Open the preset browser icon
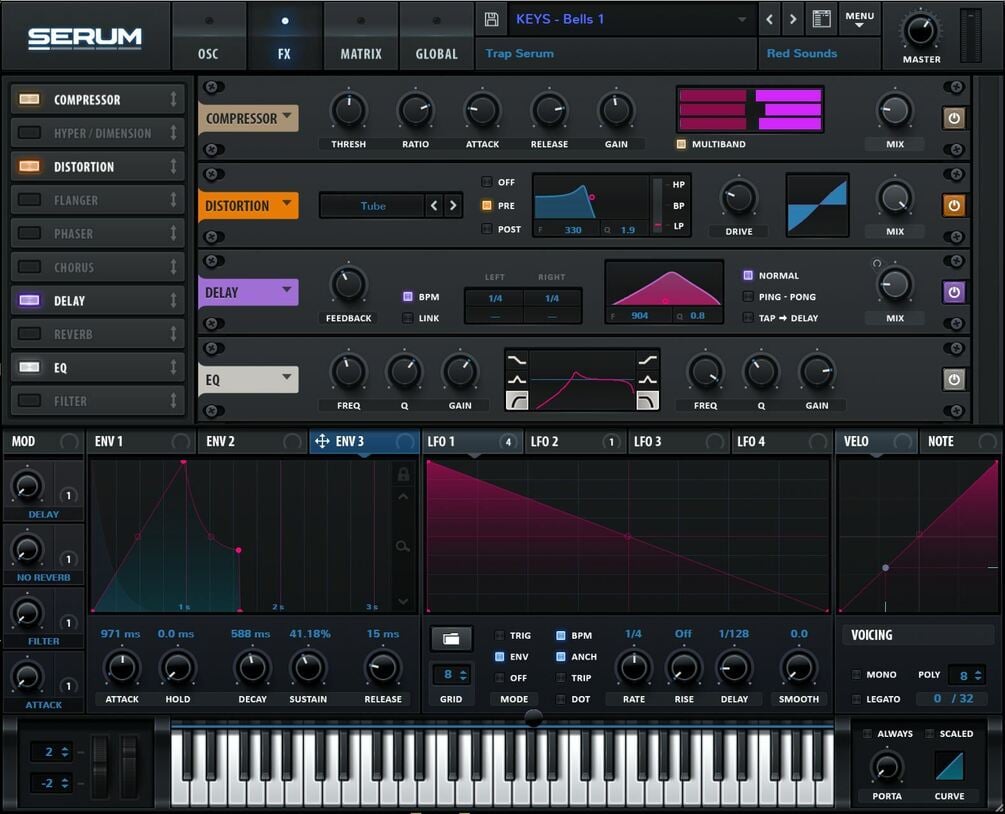The height and width of the screenshot is (814, 1005). 821,19
